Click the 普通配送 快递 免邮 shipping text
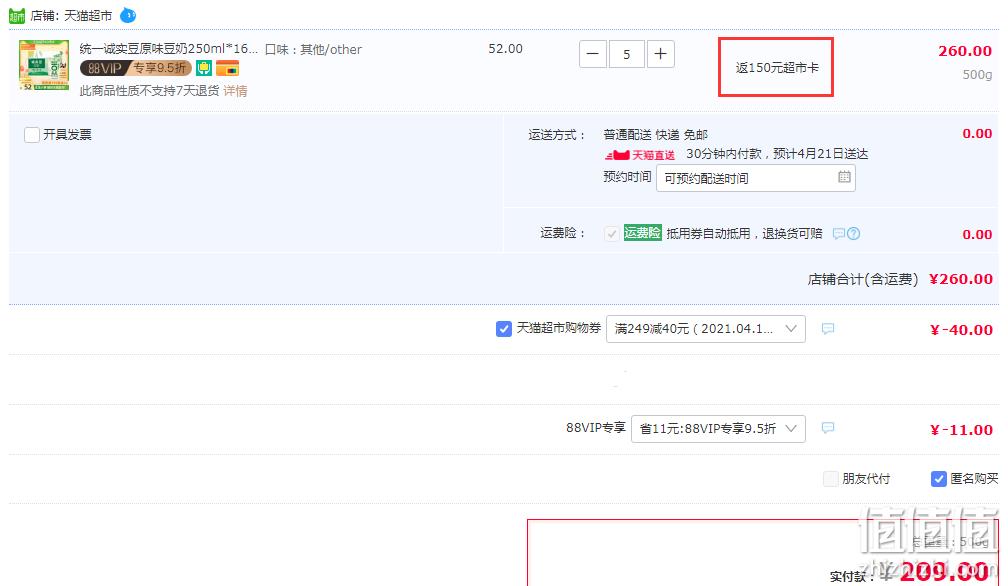 (655, 135)
